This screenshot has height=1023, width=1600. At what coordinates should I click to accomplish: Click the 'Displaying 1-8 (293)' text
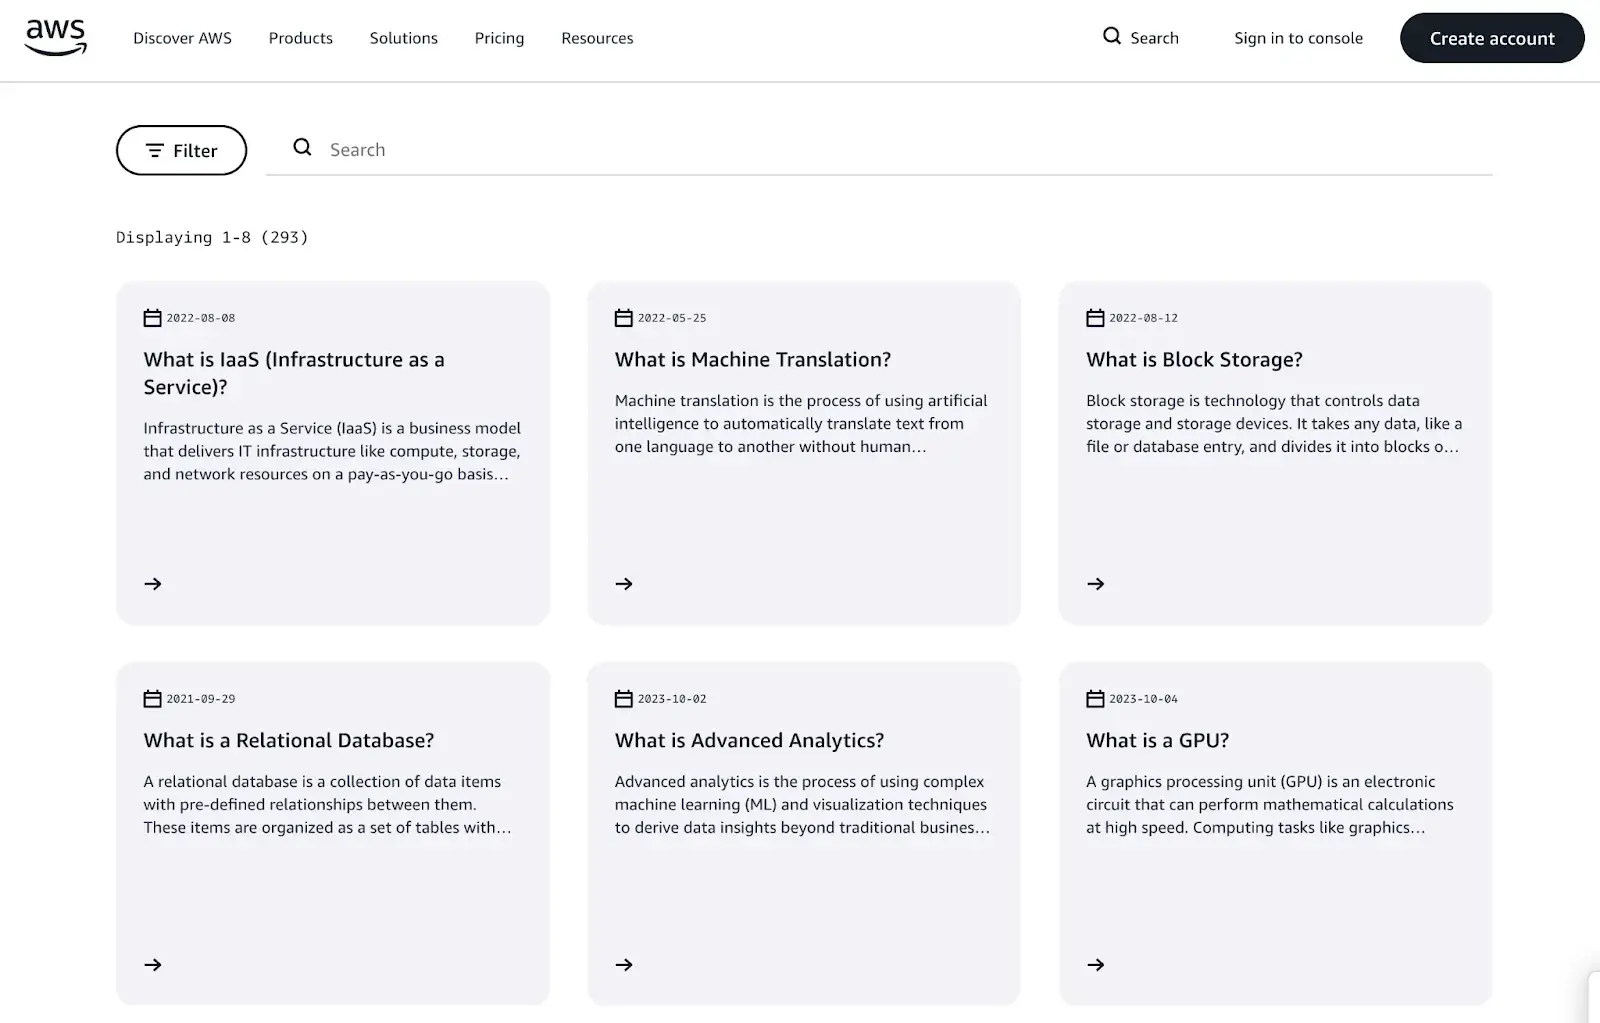coord(212,237)
